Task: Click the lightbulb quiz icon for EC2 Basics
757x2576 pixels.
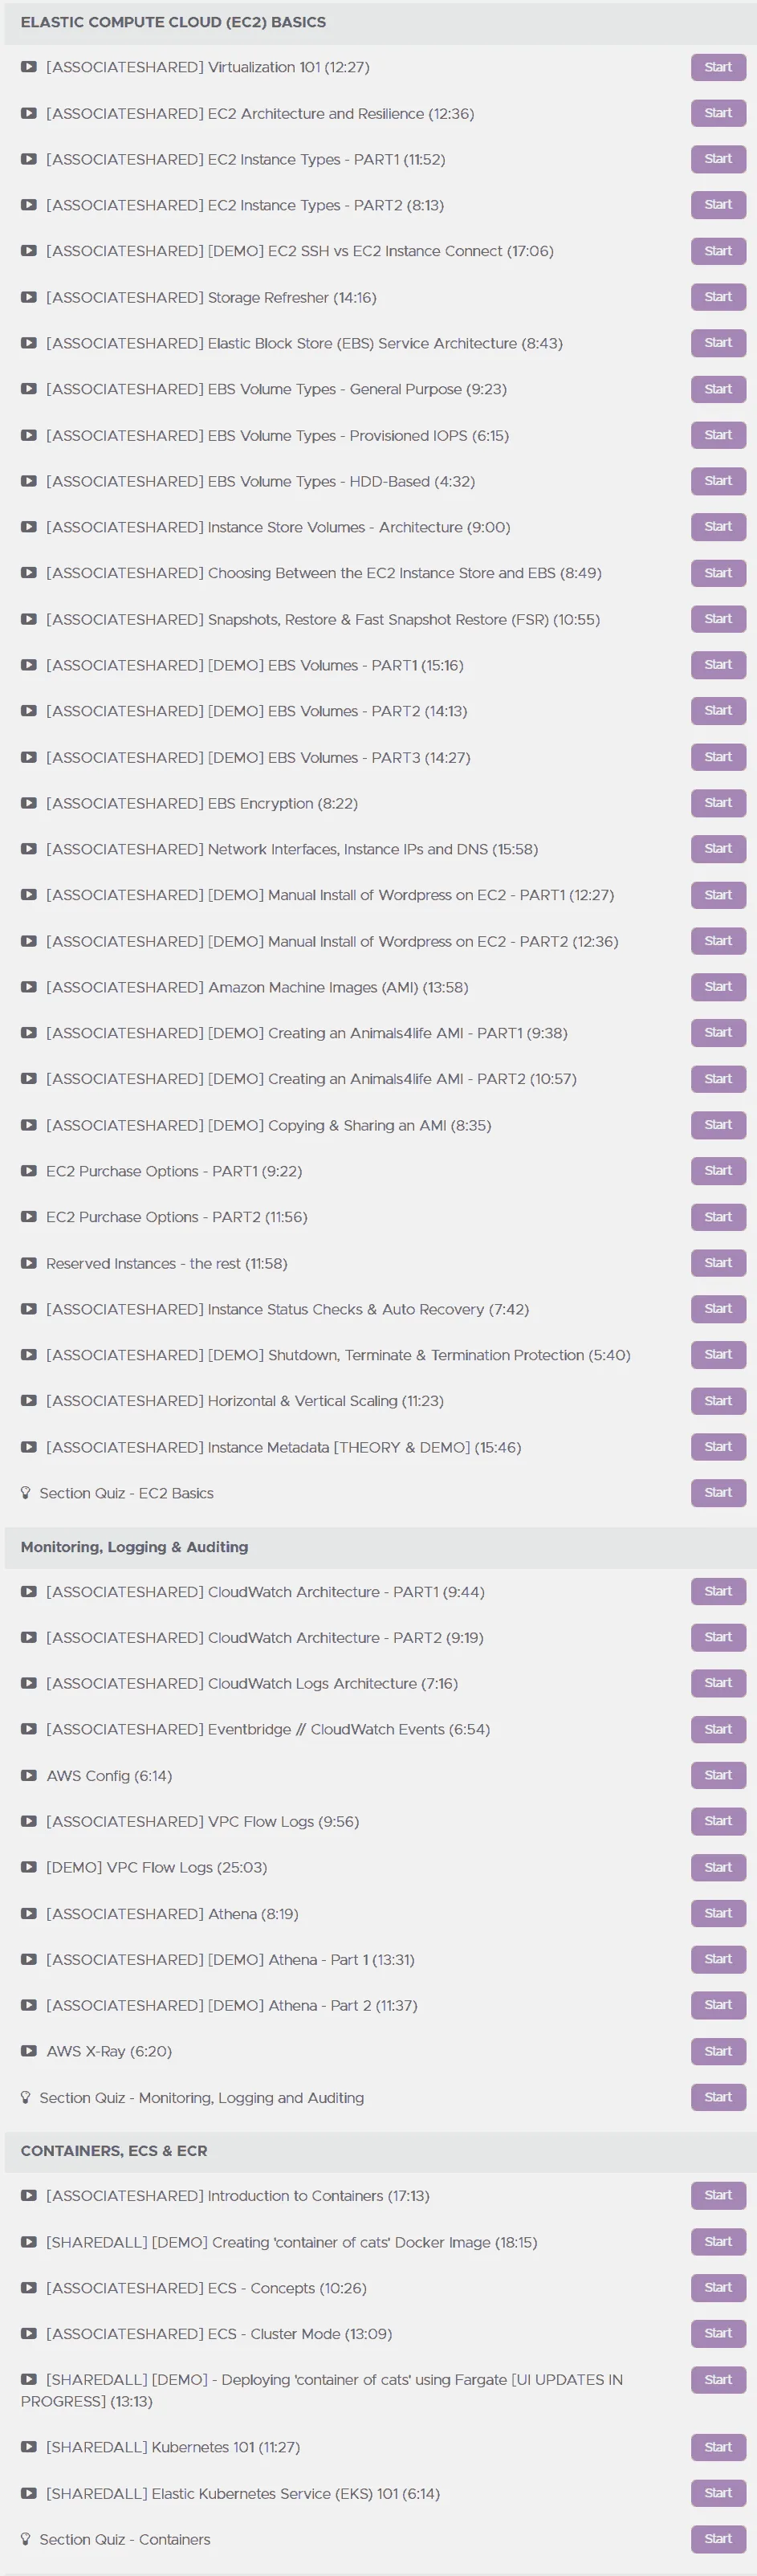Action: [x=26, y=1493]
